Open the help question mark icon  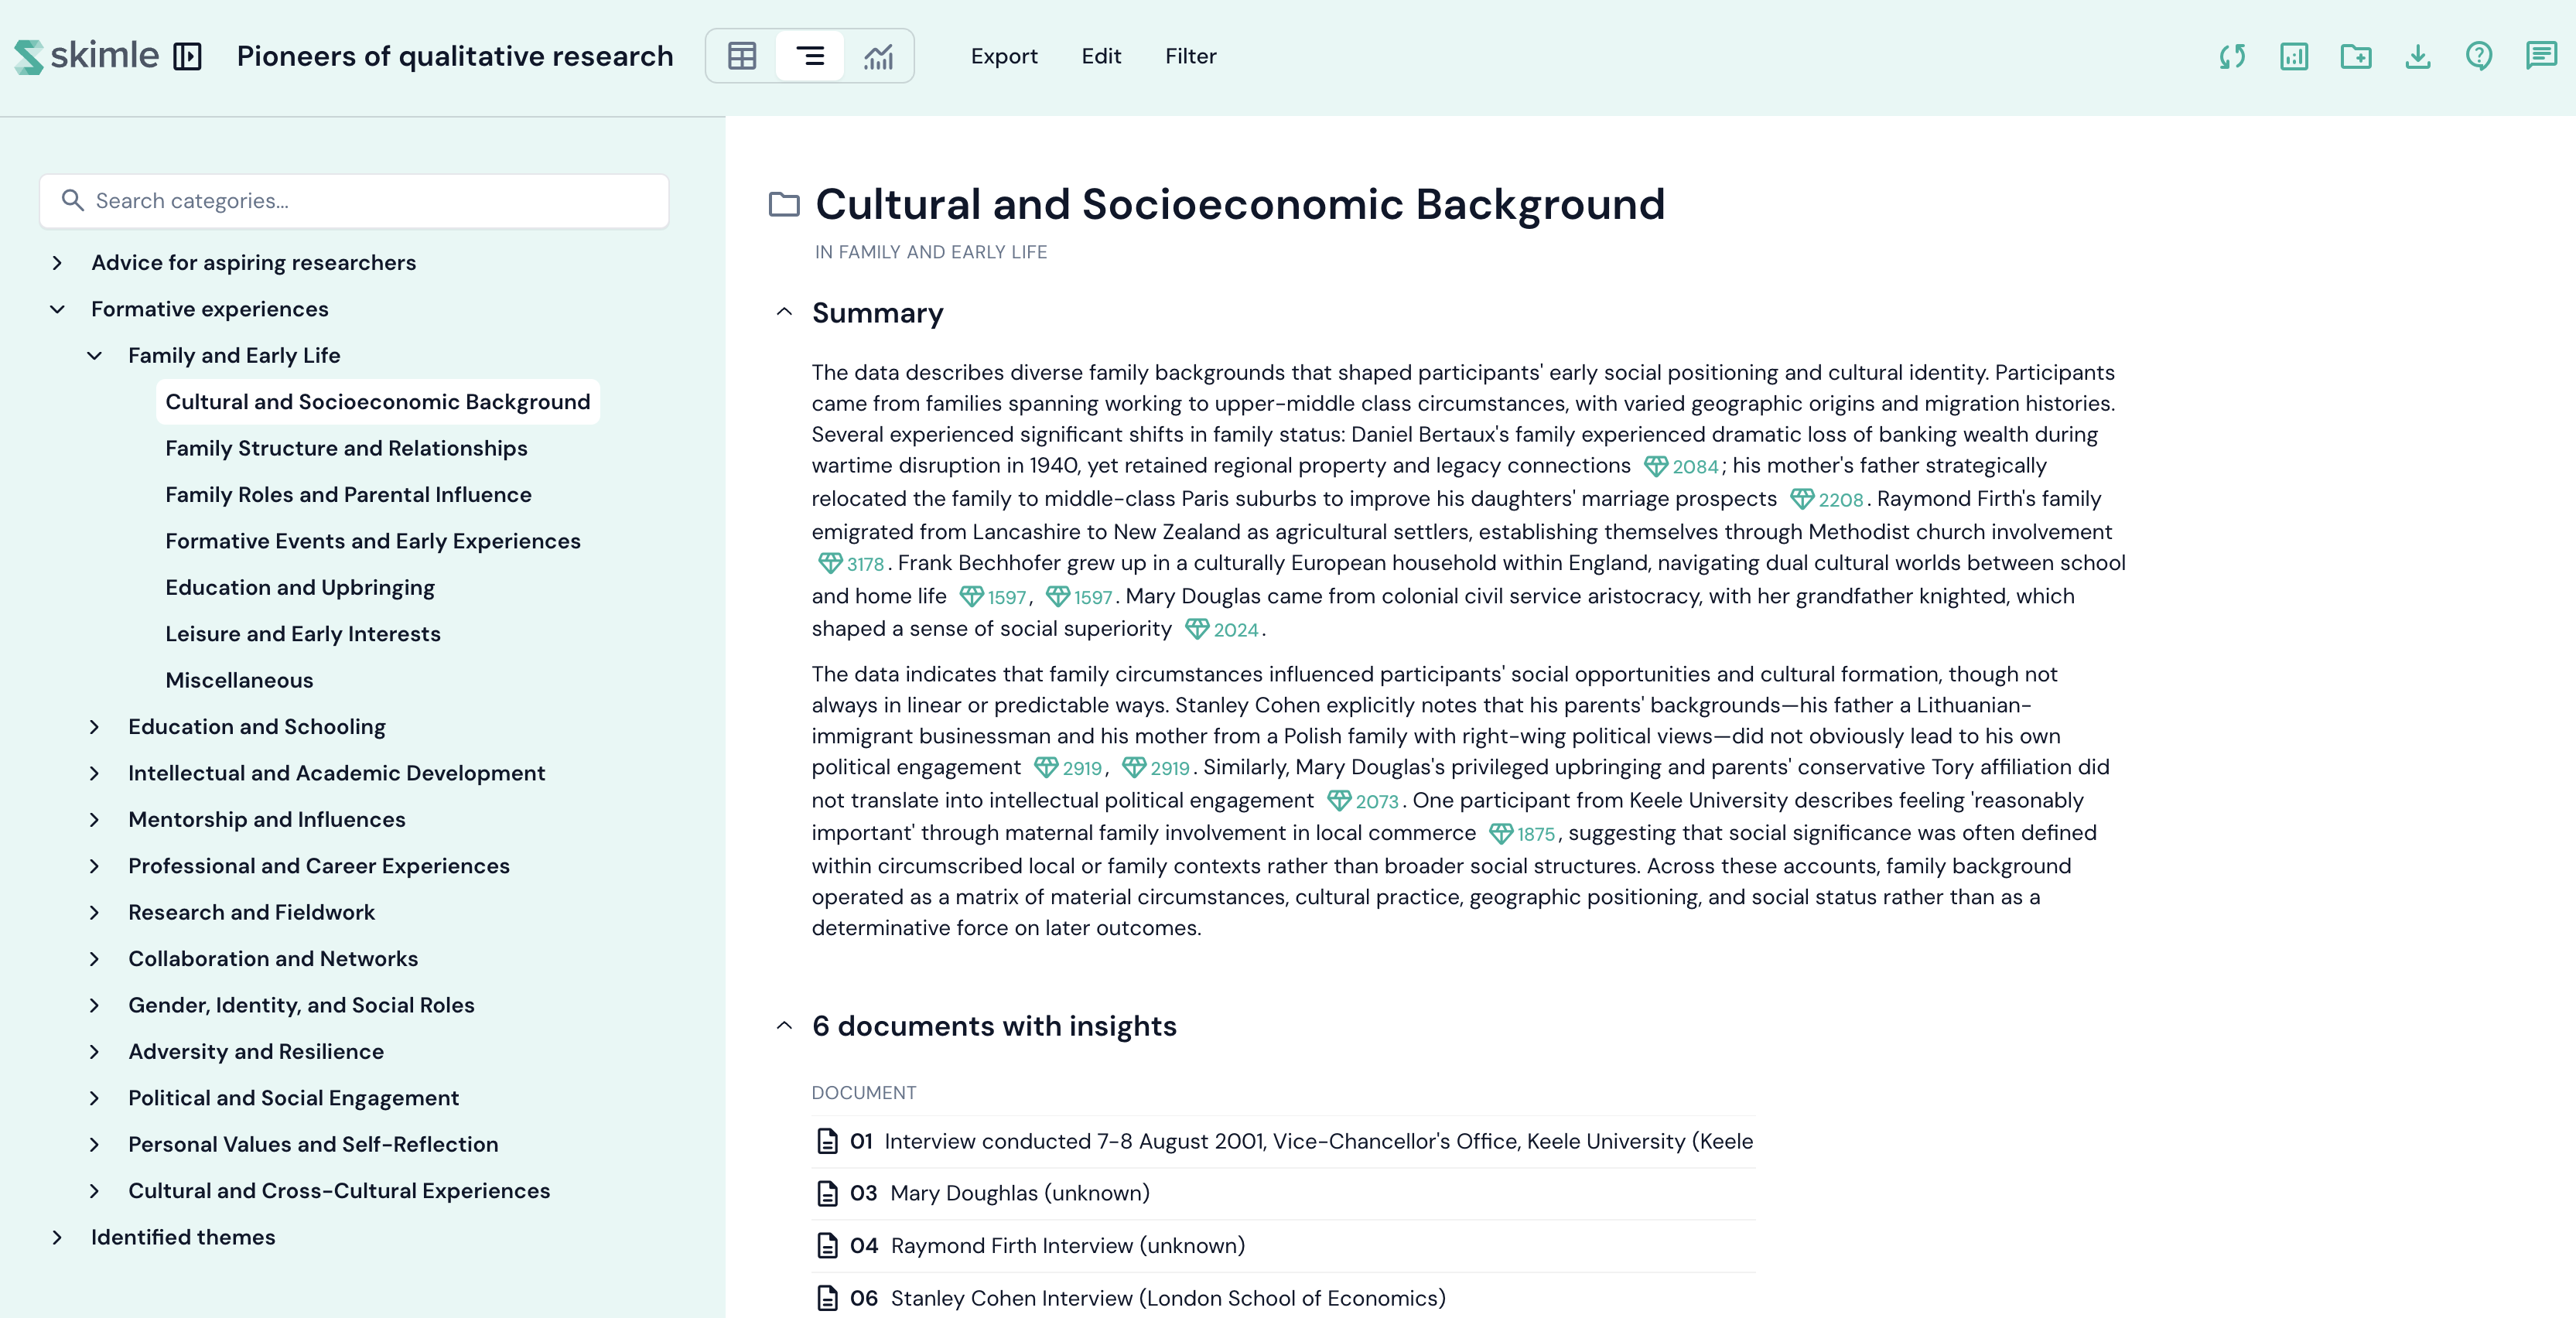(x=2478, y=56)
